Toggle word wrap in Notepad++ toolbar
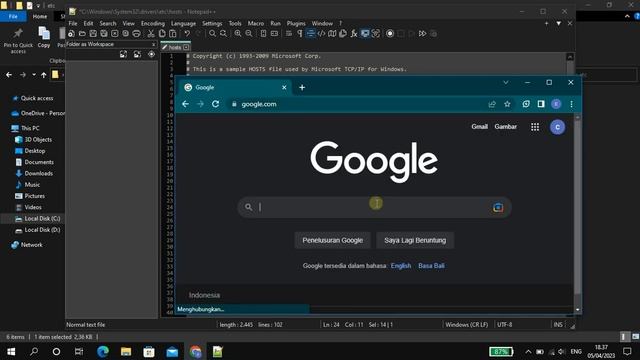 click(289, 33)
